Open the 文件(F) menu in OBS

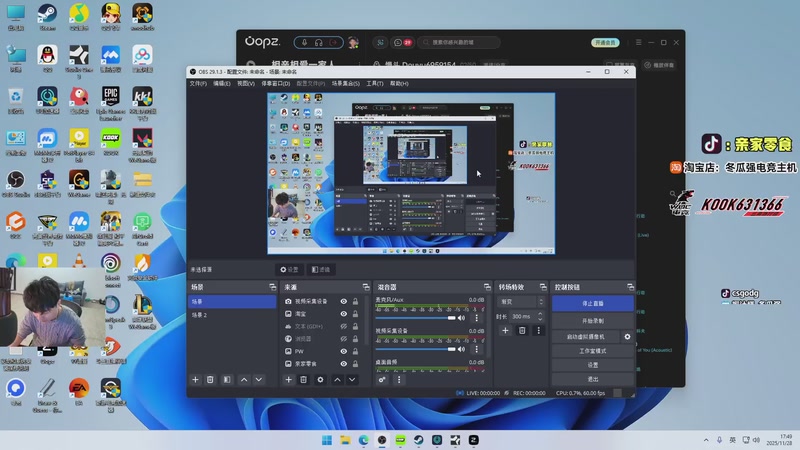point(198,84)
